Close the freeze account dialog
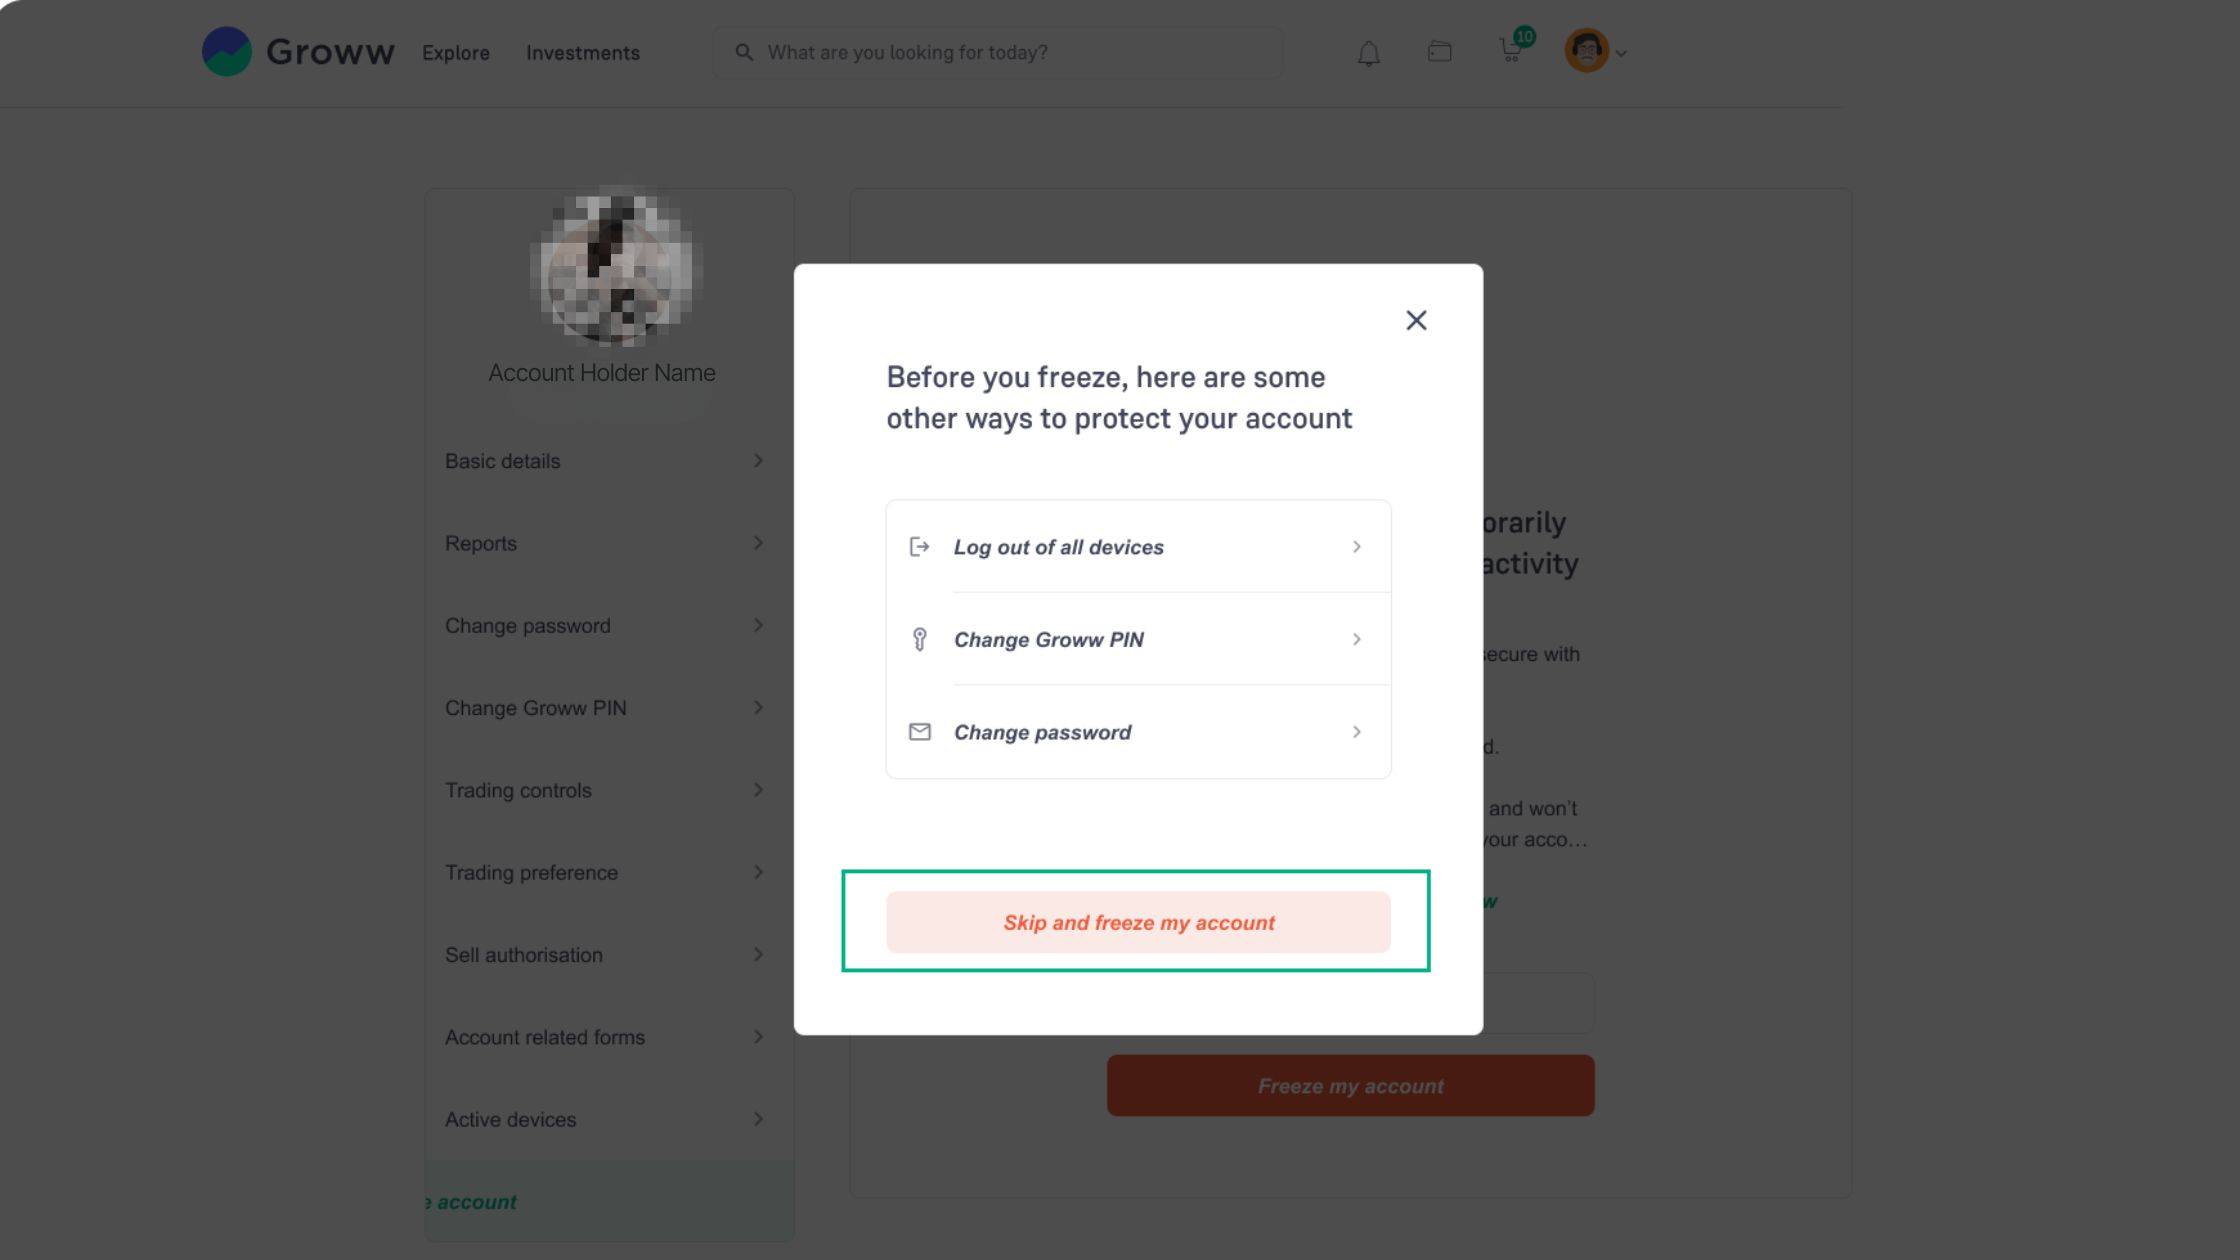This screenshot has height=1260, width=2240. [x=1416, y=320]
